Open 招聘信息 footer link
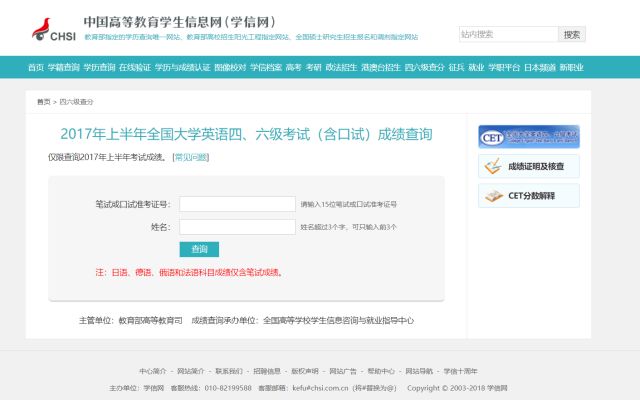Screen dimensions: 640x400 (x=267, y=371)
